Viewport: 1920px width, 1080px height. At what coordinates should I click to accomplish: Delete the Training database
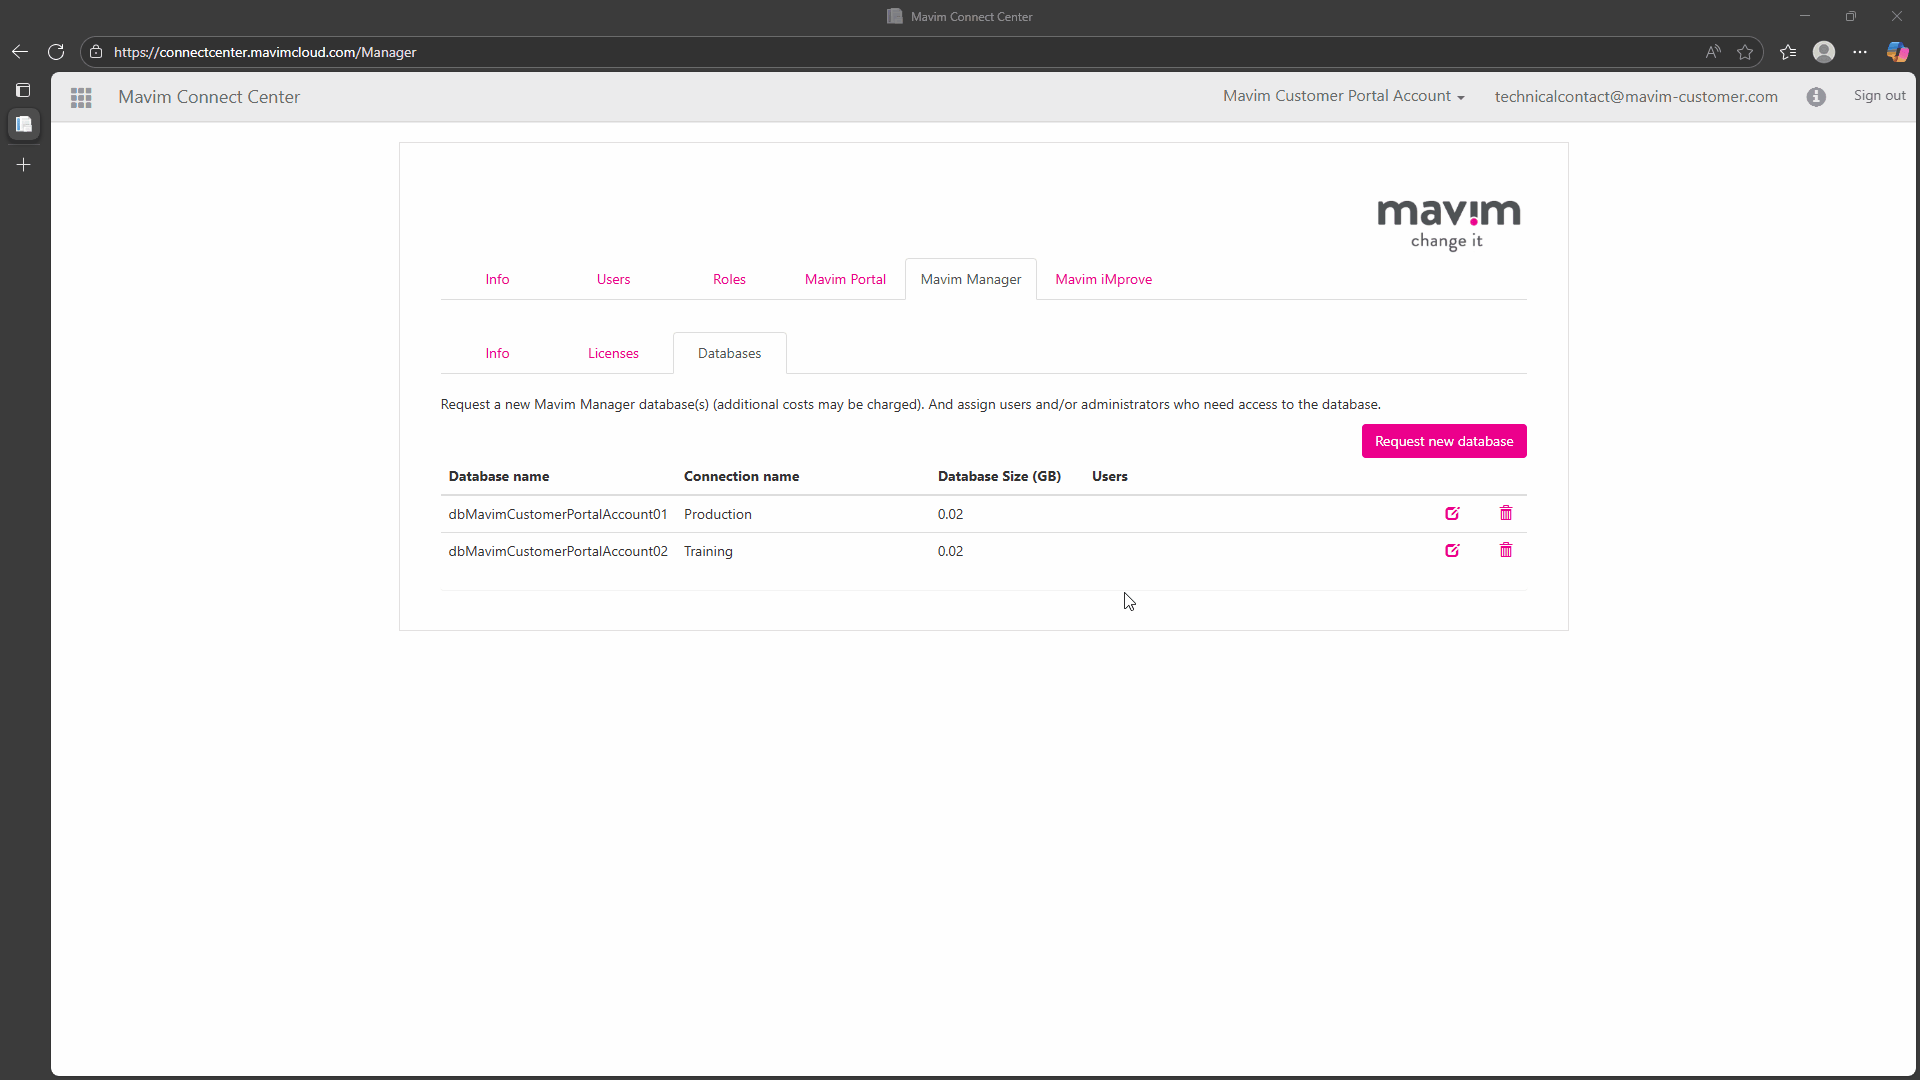[1506, 550]
